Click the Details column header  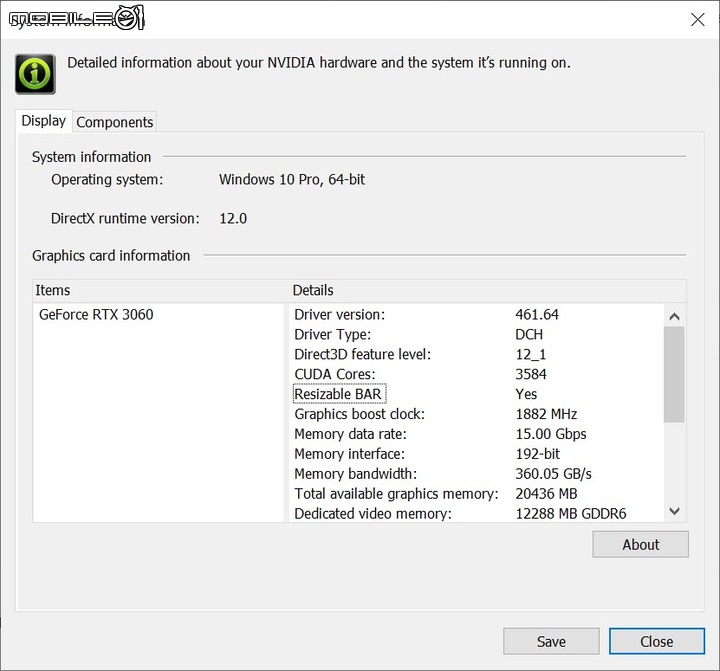pos(488,290)
